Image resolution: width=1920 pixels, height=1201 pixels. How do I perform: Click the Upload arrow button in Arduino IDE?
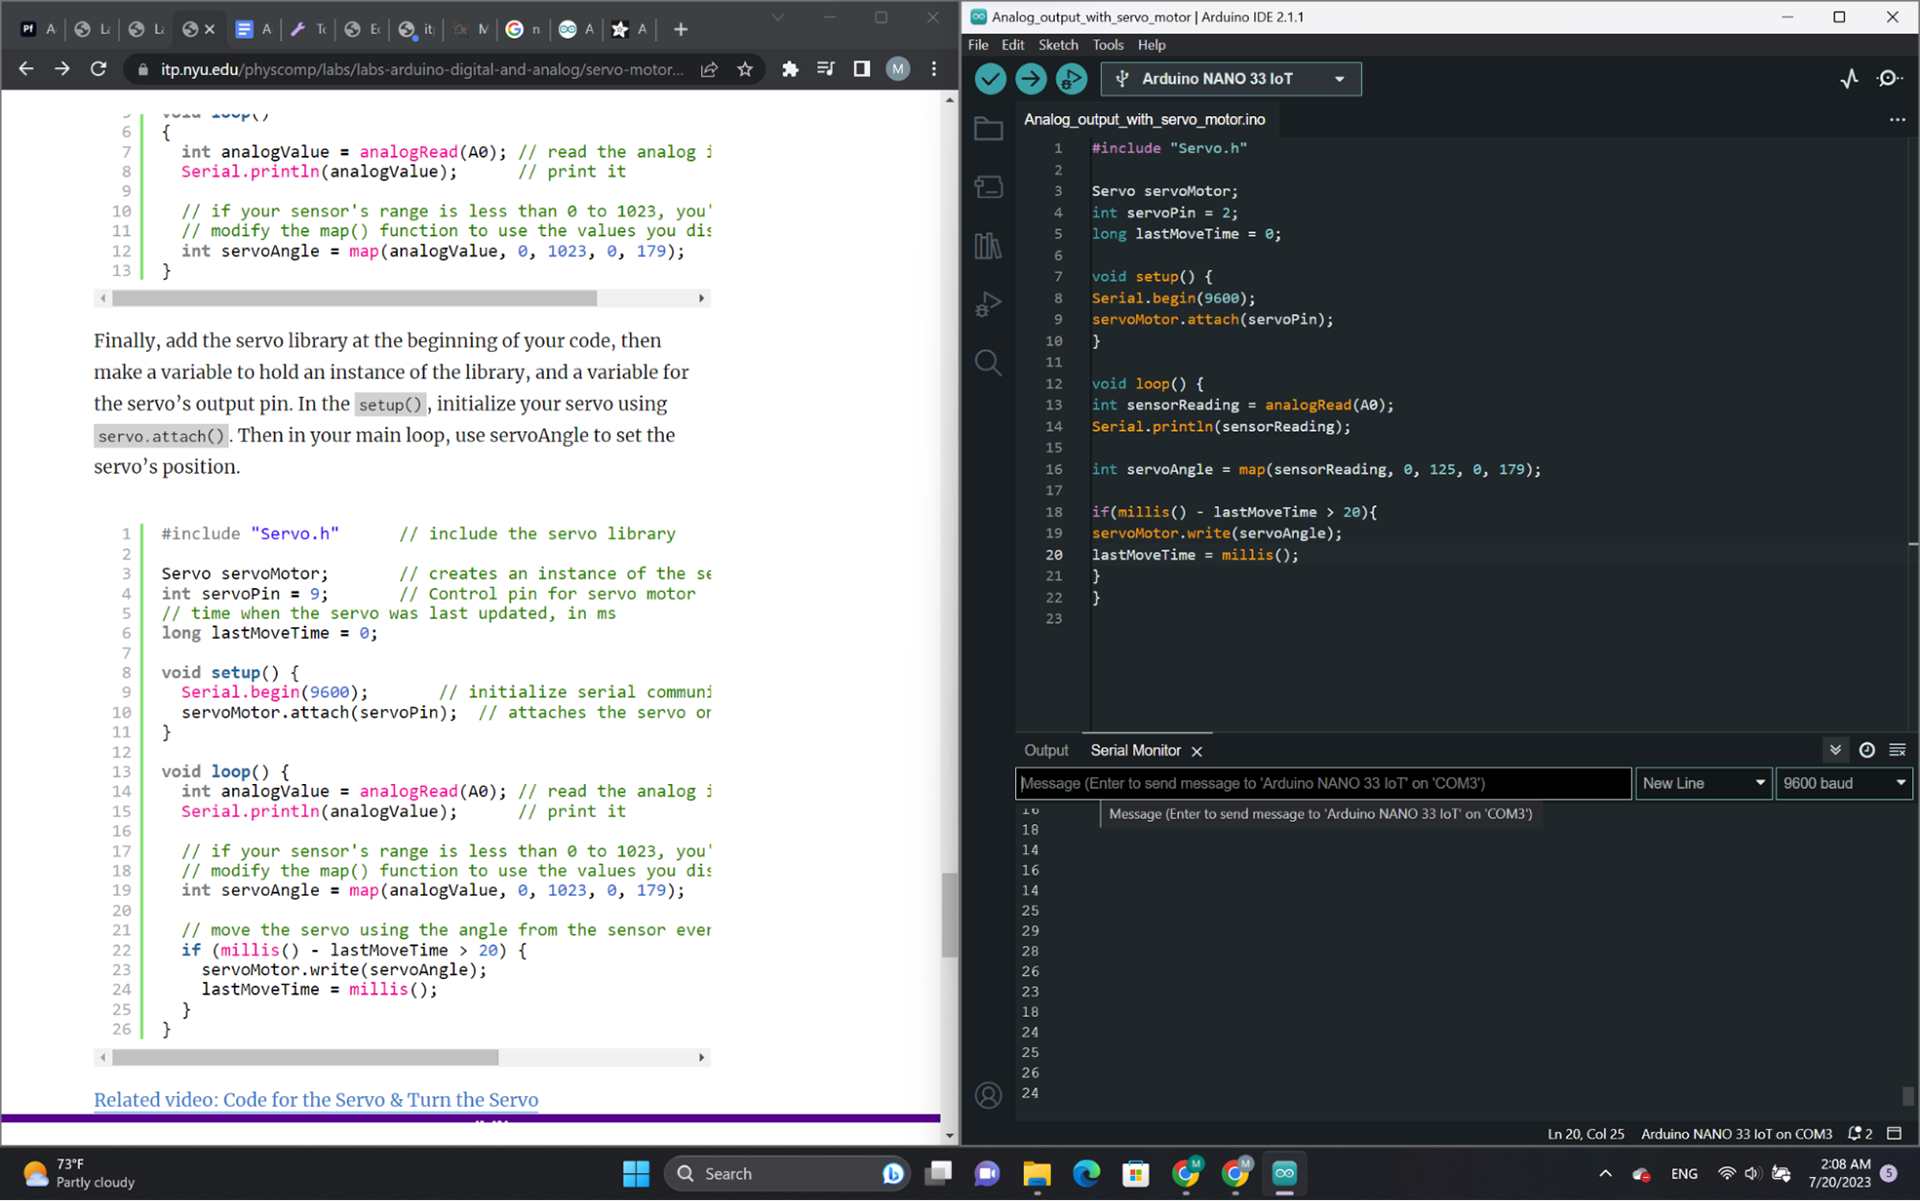point(1031,79)
